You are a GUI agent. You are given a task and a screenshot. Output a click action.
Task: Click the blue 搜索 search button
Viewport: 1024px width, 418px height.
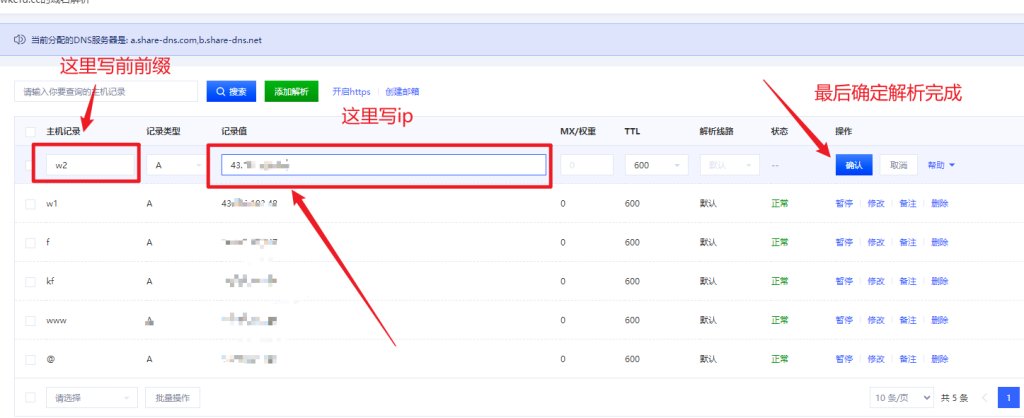pyautogui.click(x=231, y=92)
